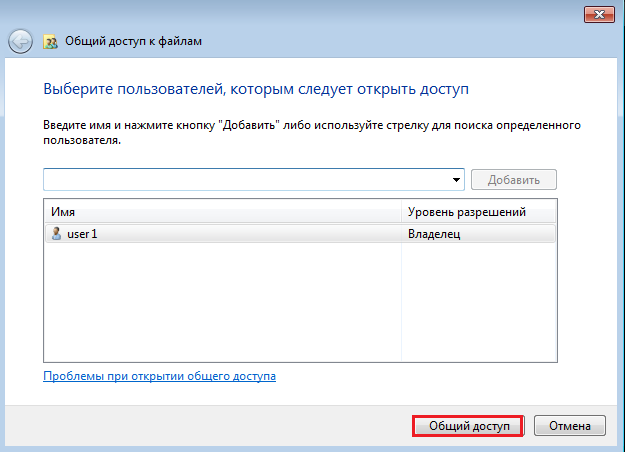Open the Владелец permission level cell
The image size is (625, 452).
tap(476, 234)
